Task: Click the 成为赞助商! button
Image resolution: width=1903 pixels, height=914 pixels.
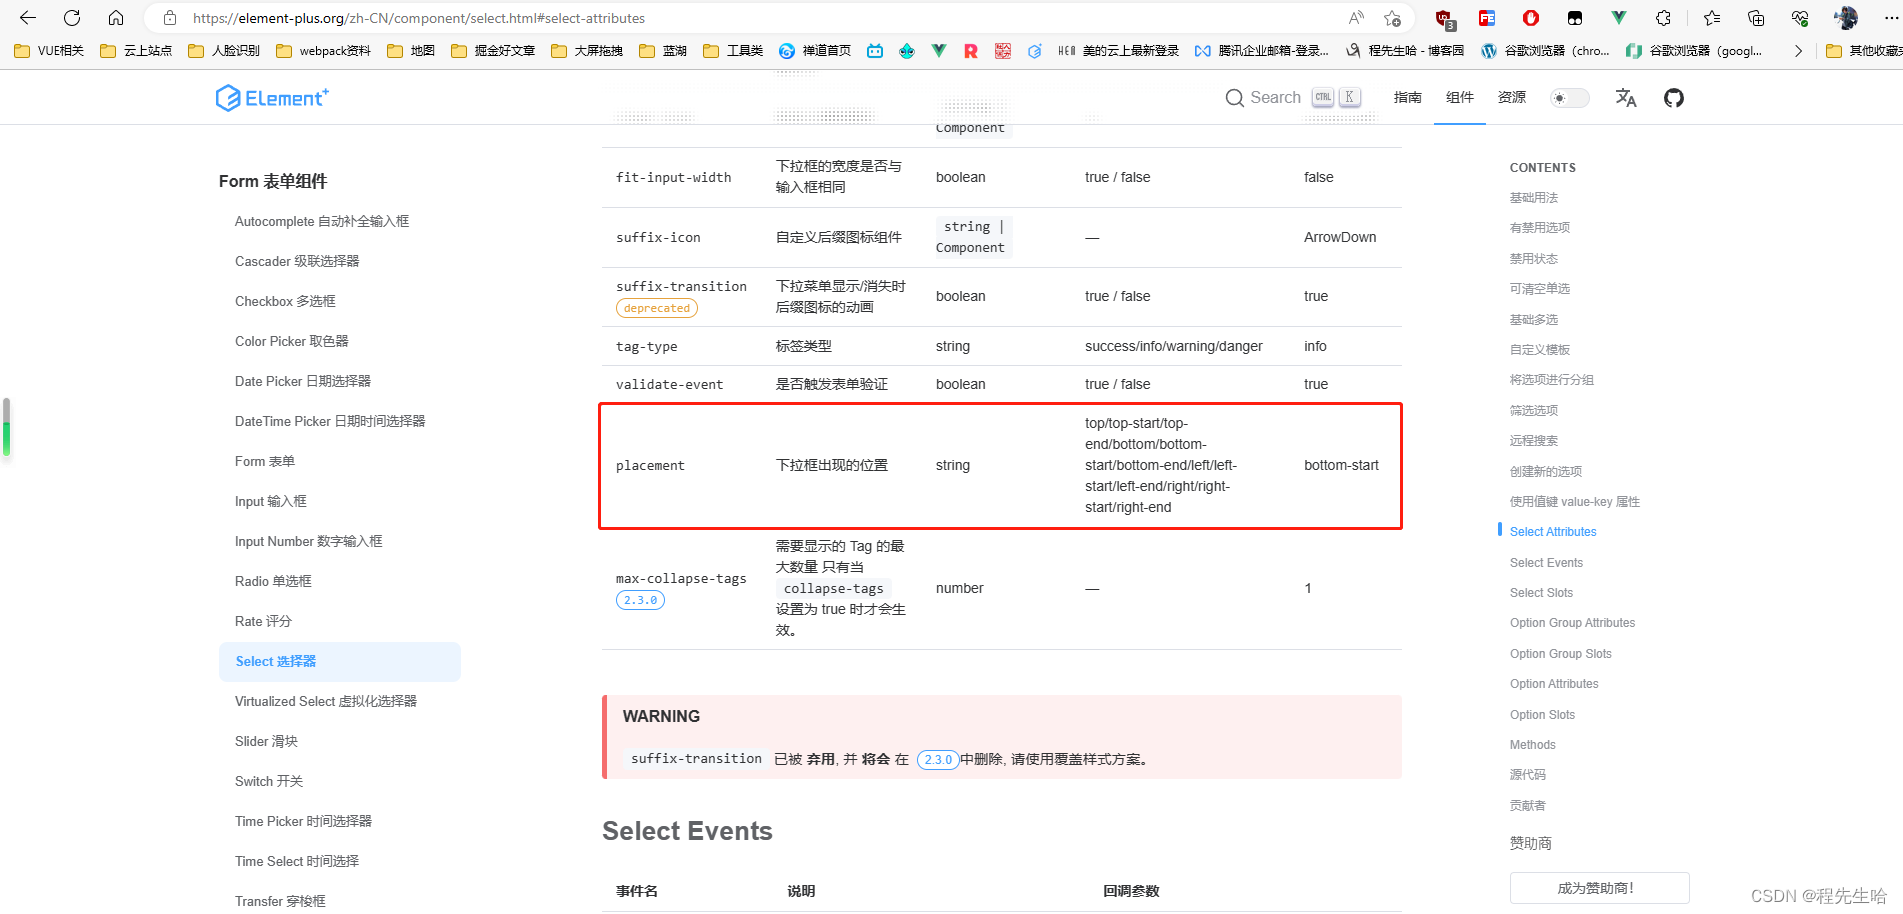Action: point(1598,888)
